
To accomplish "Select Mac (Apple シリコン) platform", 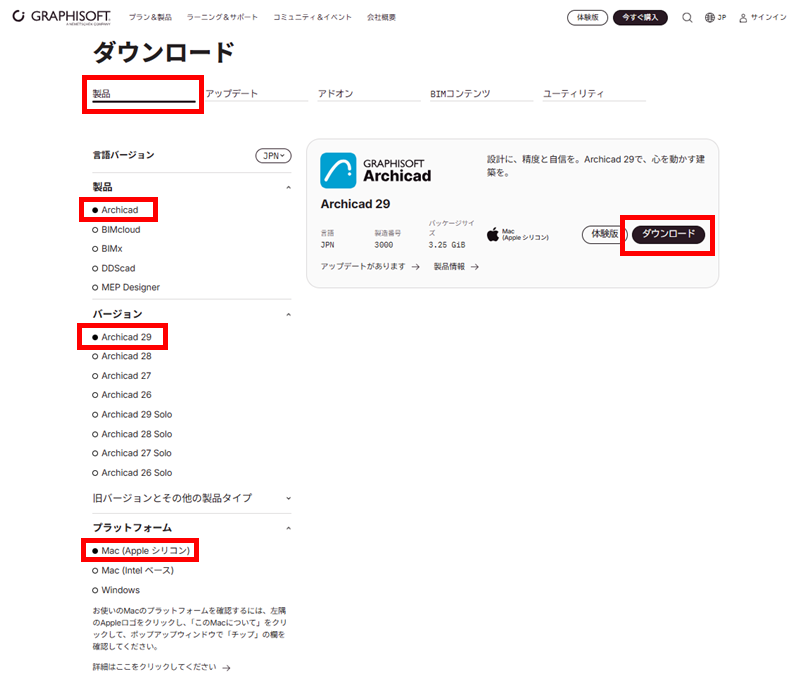I will (x=141, y=551).
